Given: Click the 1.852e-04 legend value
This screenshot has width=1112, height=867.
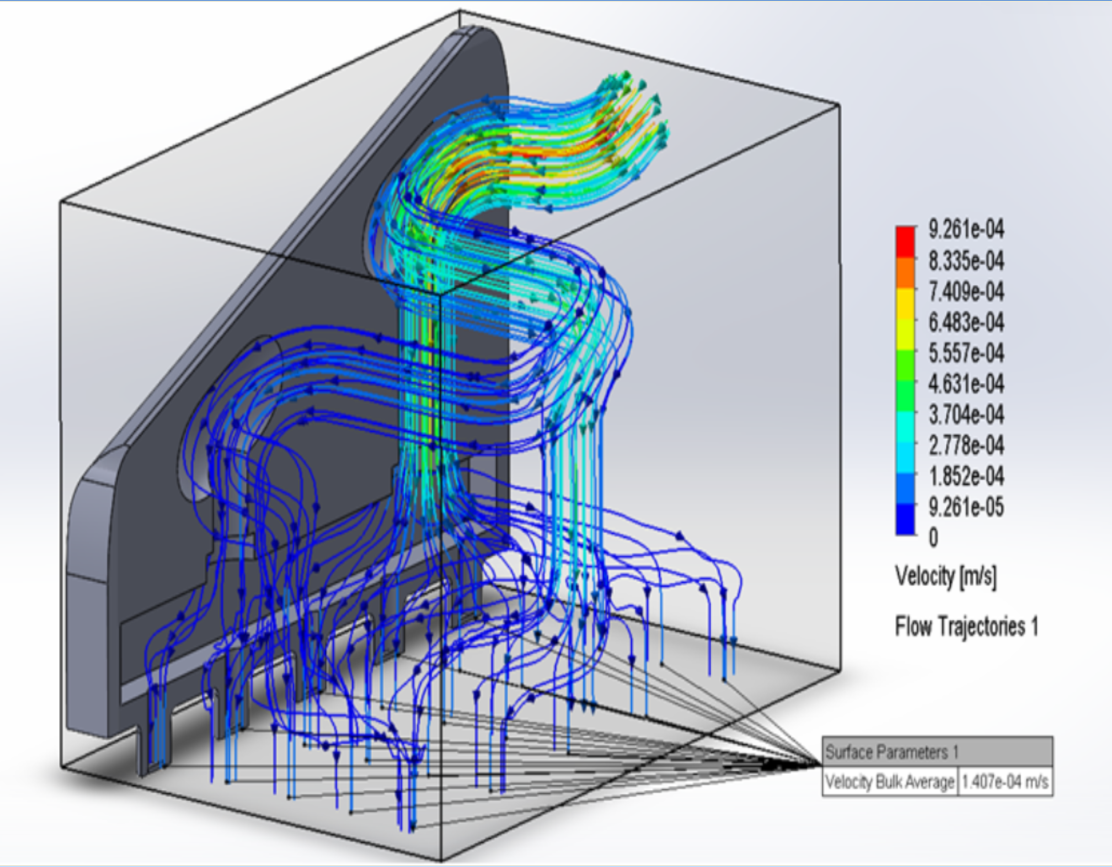Looking at the screenshot, I should click(x=966, y=476).
